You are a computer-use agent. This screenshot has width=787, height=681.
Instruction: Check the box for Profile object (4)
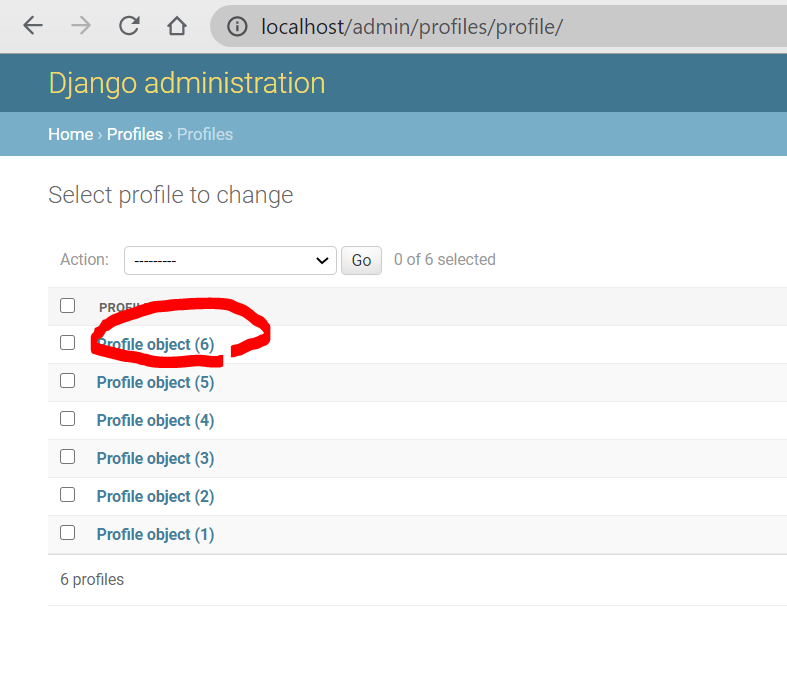(x=67, y=419)
